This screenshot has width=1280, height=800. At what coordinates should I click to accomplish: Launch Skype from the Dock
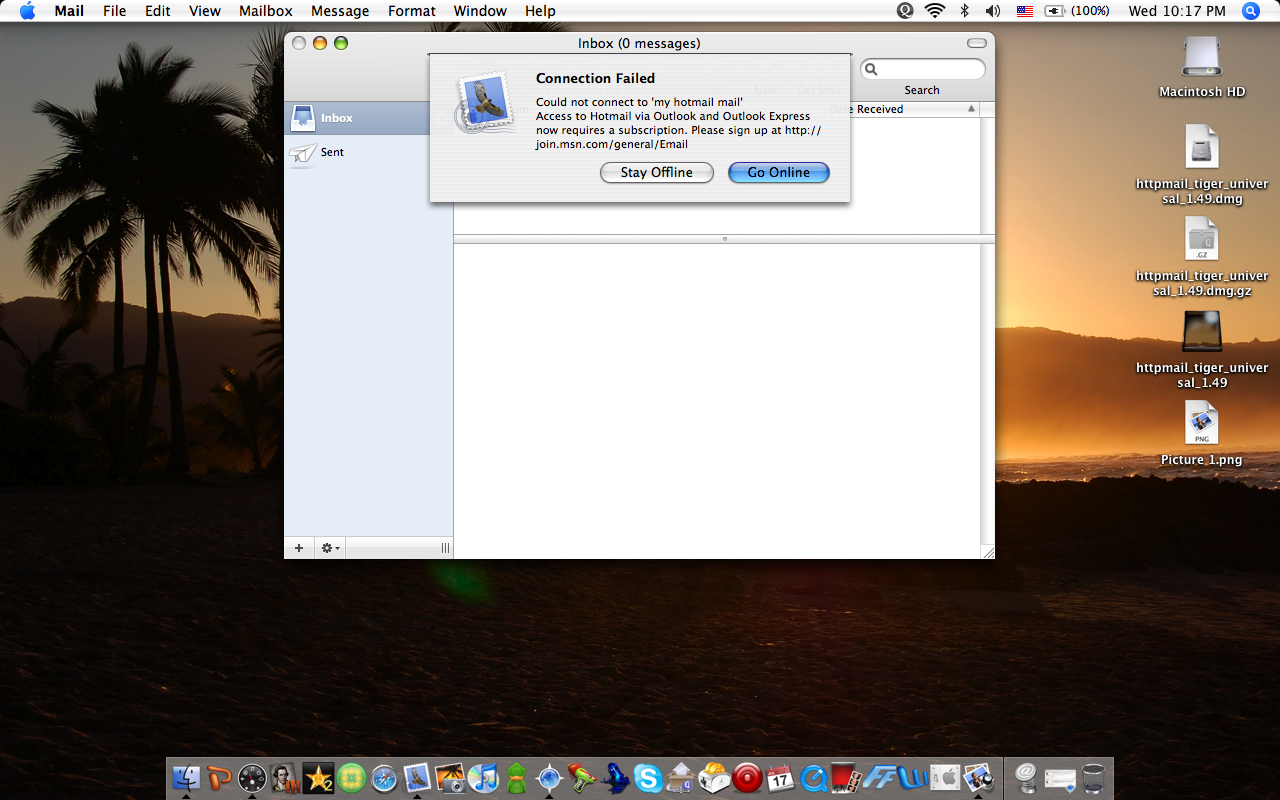click(x=648, y=778)
